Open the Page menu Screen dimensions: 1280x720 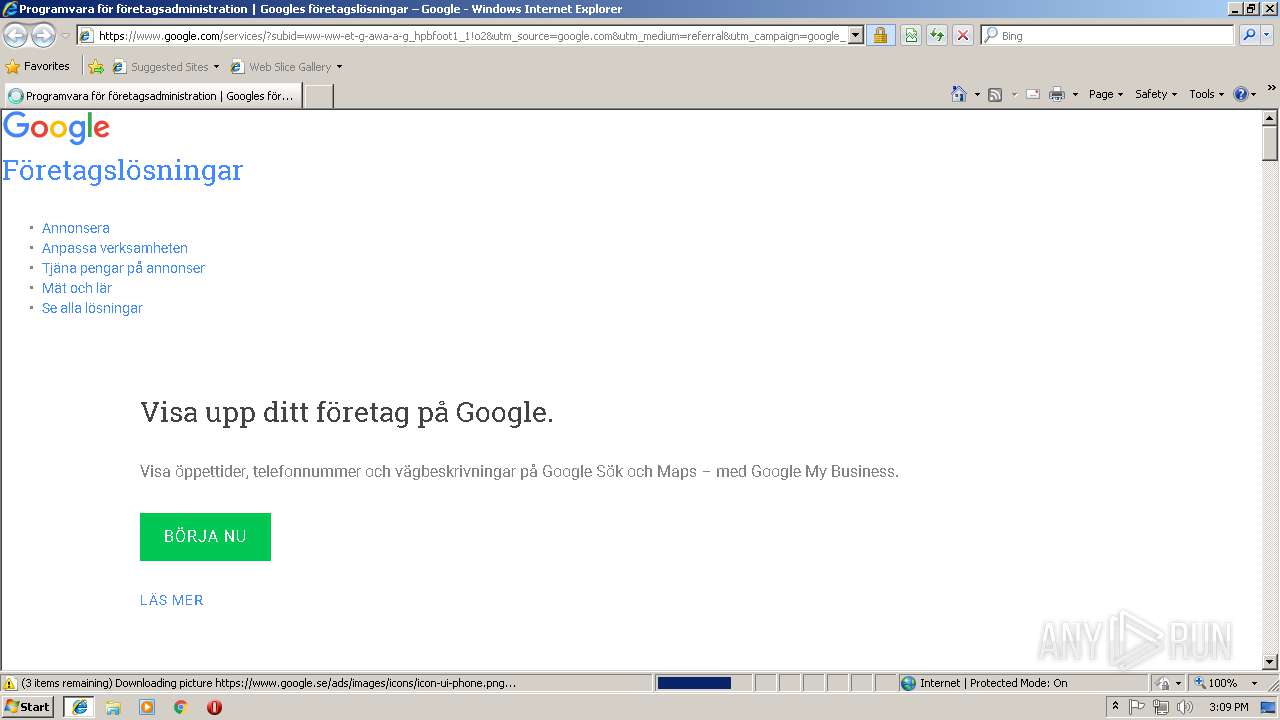[x=1106, y=94]
